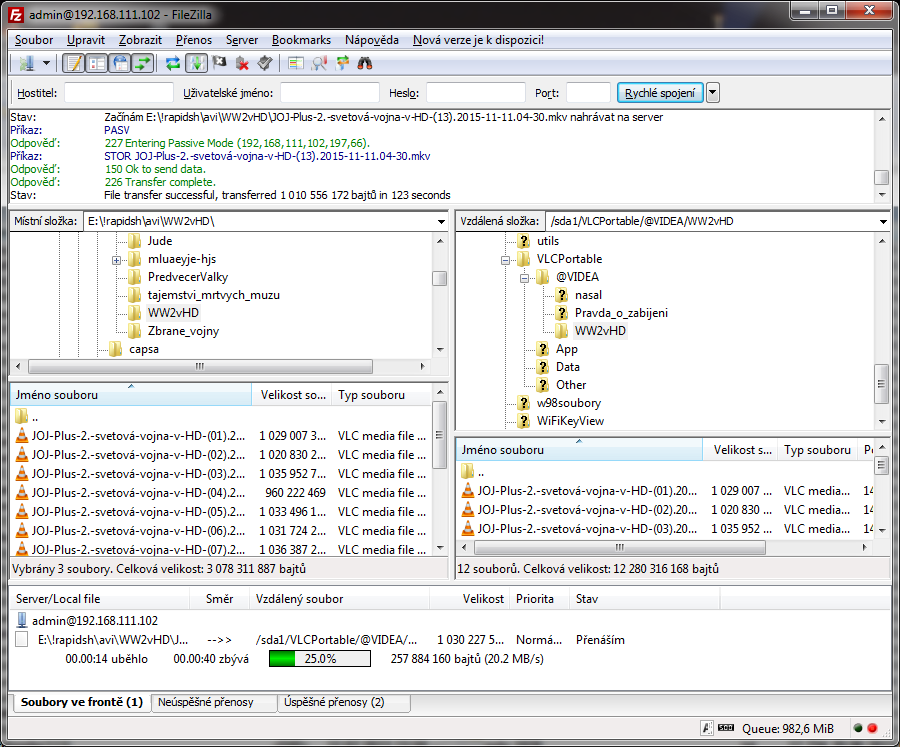This screenshot has height=747, width=900.
Task: Switch to the Úspěšné přenosy tab
Action: click(334, 702)
